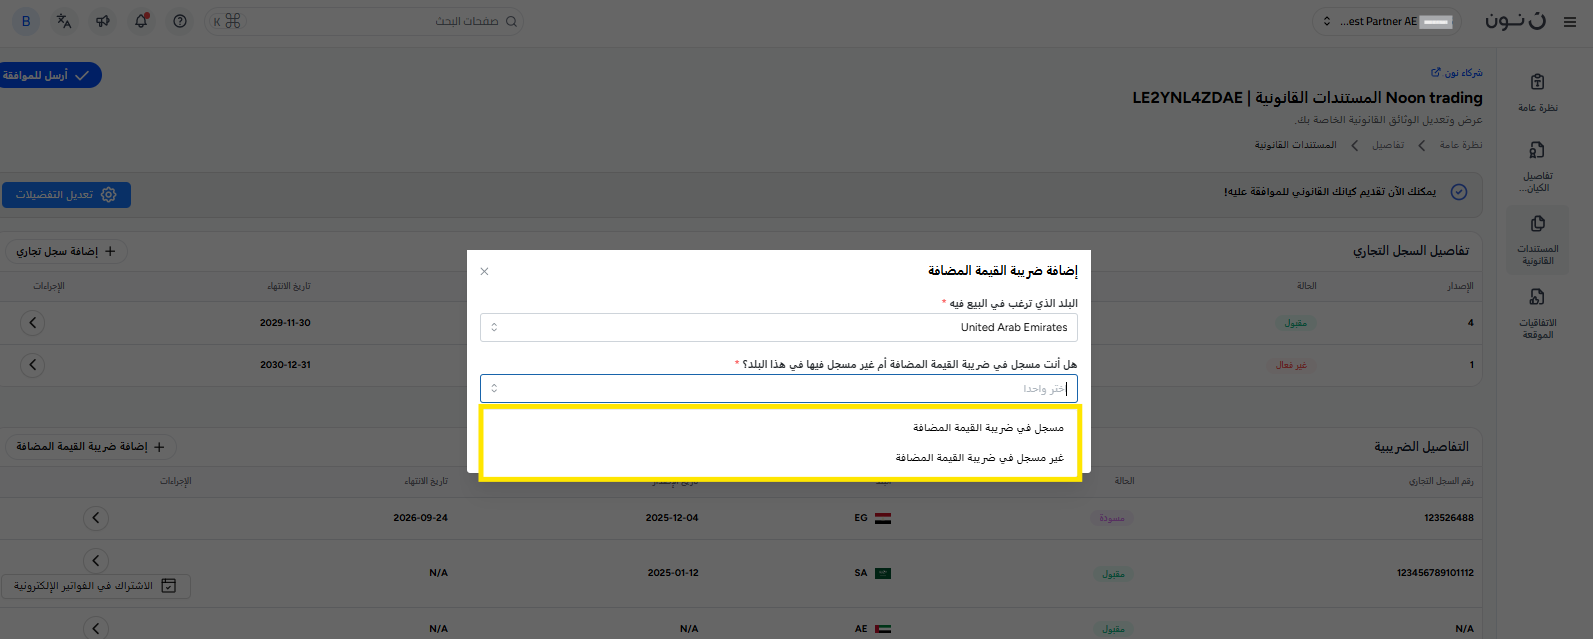Select مسجل في ضريبة القيمة المضافة option
This screenshot has height=639, width=1593.
(x=988, y=428)
